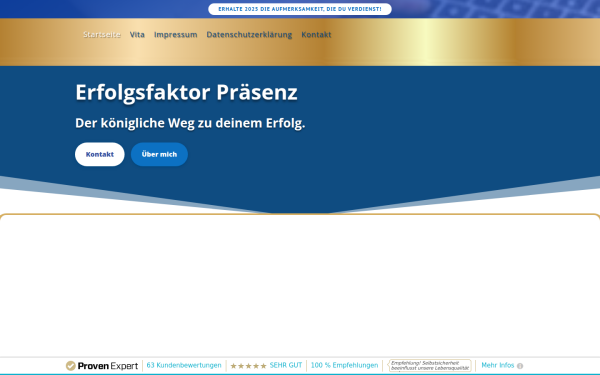
Task: Open the Startseite navigation item
Action: click(x=102, y=34)
